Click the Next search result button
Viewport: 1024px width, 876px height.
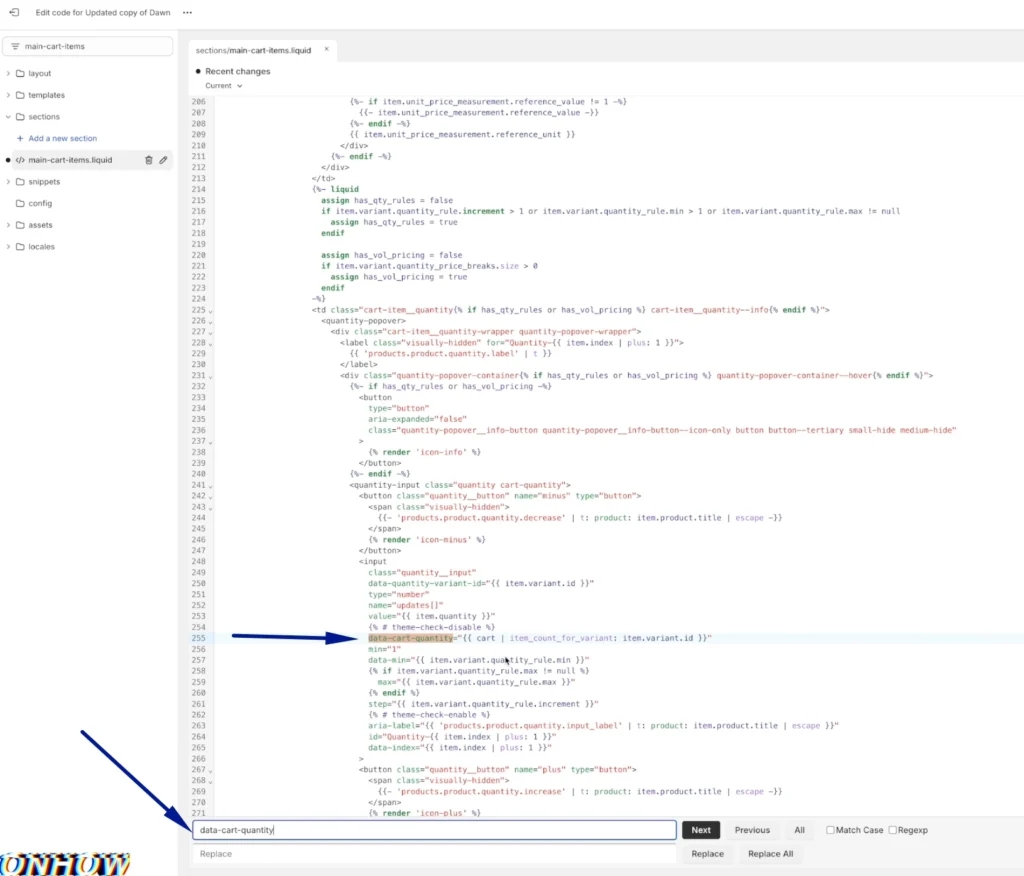coord(701,830)
